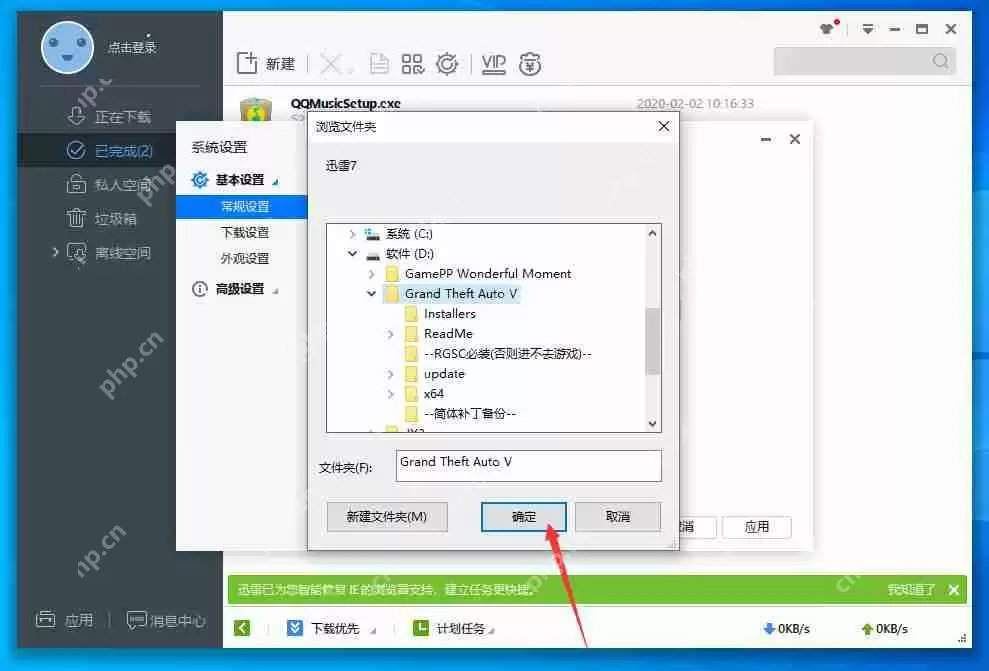
Task: Click the 应用 button in settings dialog
Action: tap(756, 527)
